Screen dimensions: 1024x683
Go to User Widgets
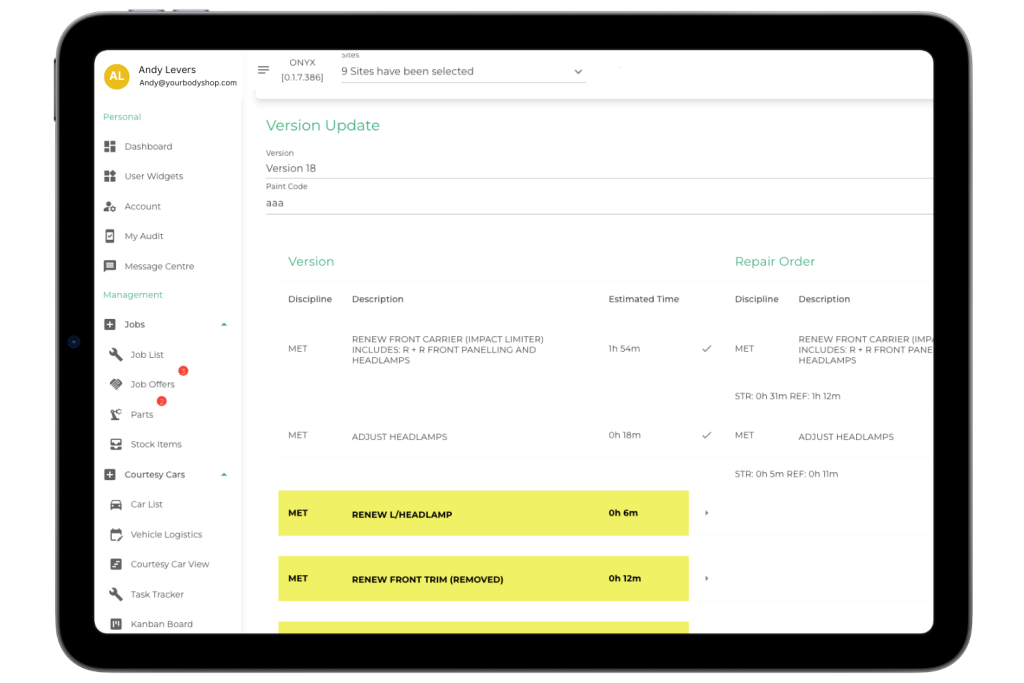(x=154, y=176)
